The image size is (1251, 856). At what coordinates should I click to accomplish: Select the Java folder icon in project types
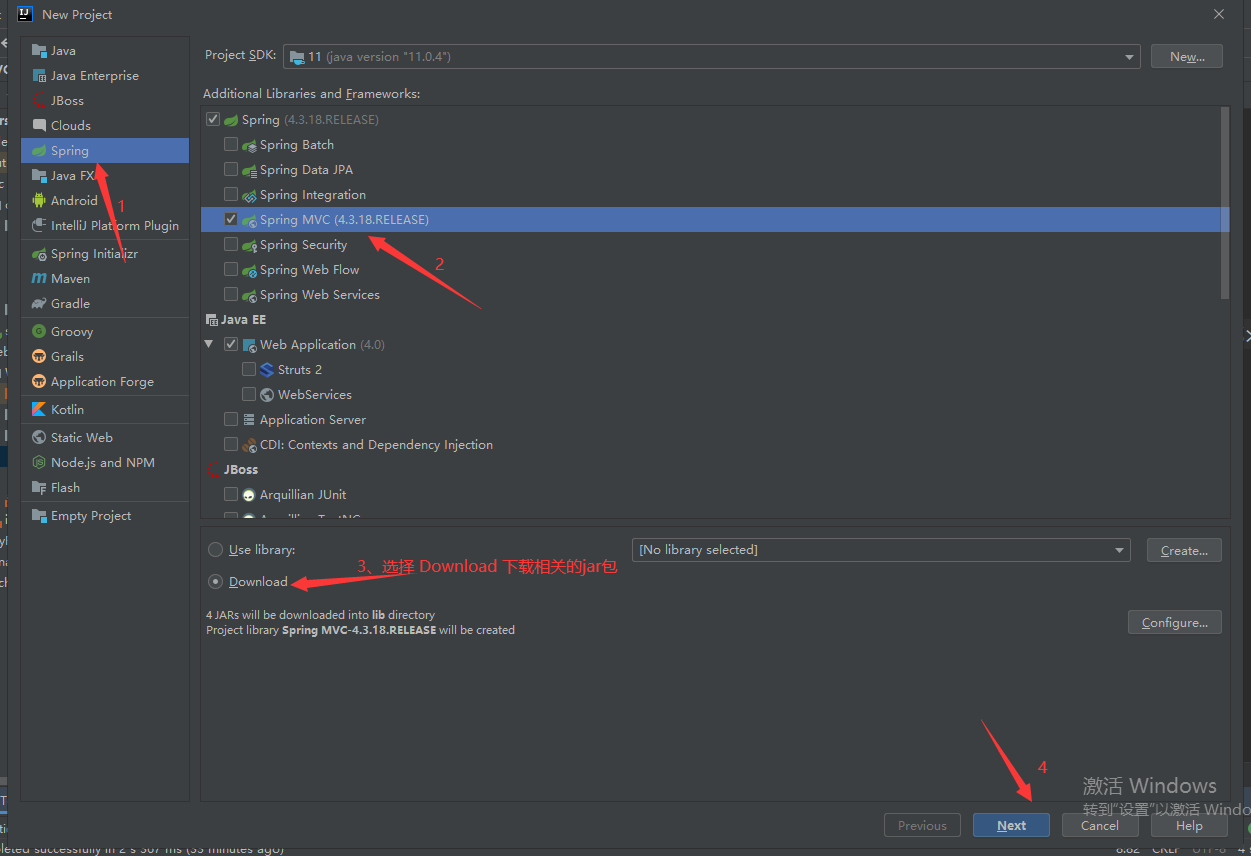click(39, 51)
